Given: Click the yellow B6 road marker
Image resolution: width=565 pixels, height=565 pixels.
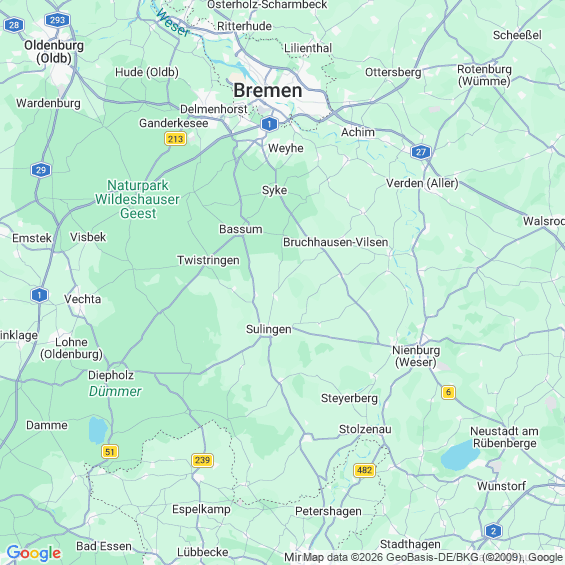Looking at the screenshot, I should [x=448, y=392].
